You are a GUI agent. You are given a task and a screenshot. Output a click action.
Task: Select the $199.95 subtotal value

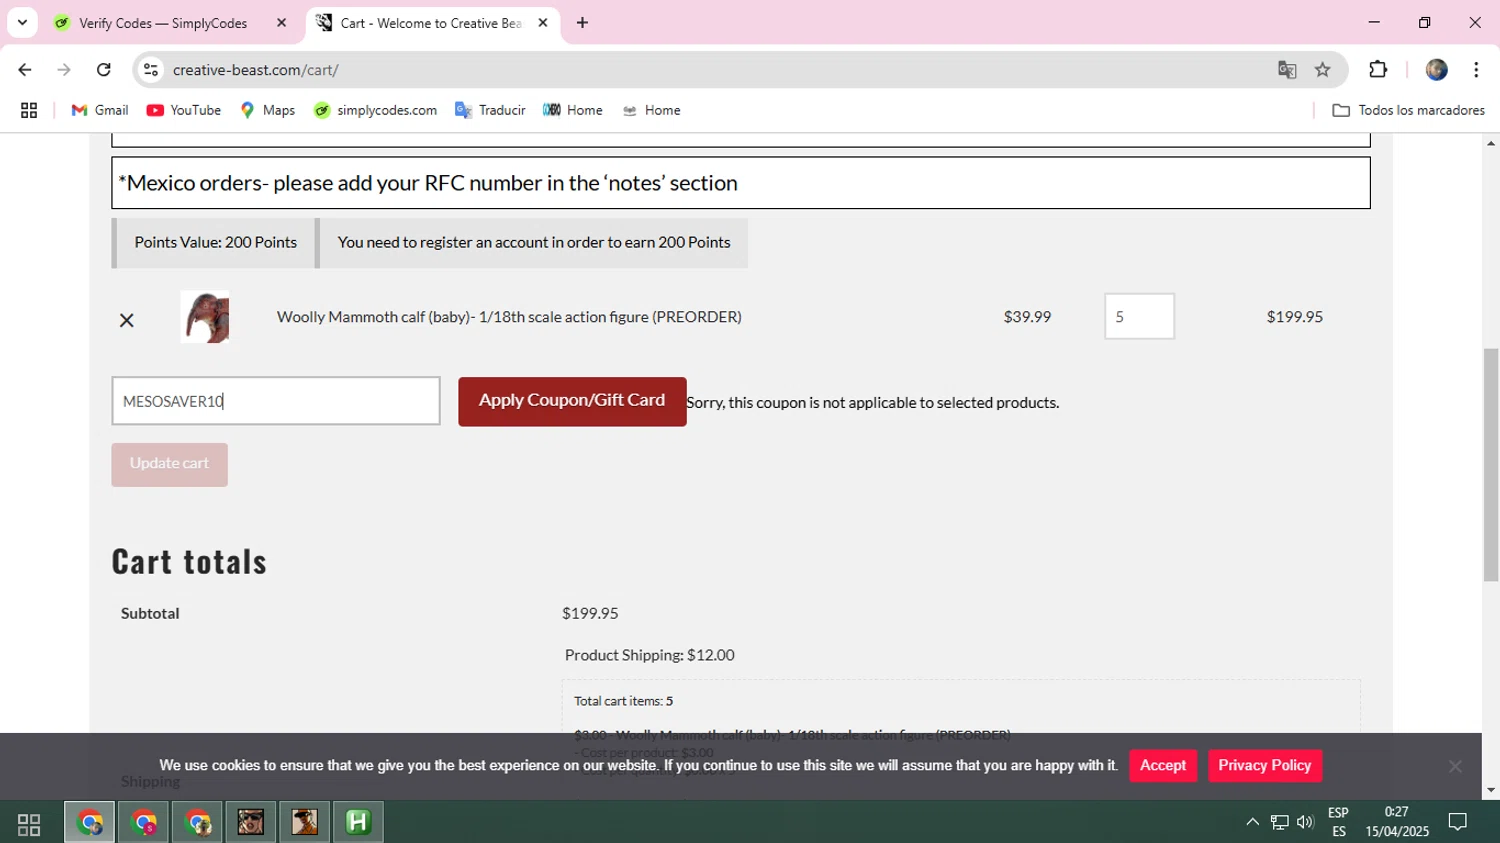(590, 613)
